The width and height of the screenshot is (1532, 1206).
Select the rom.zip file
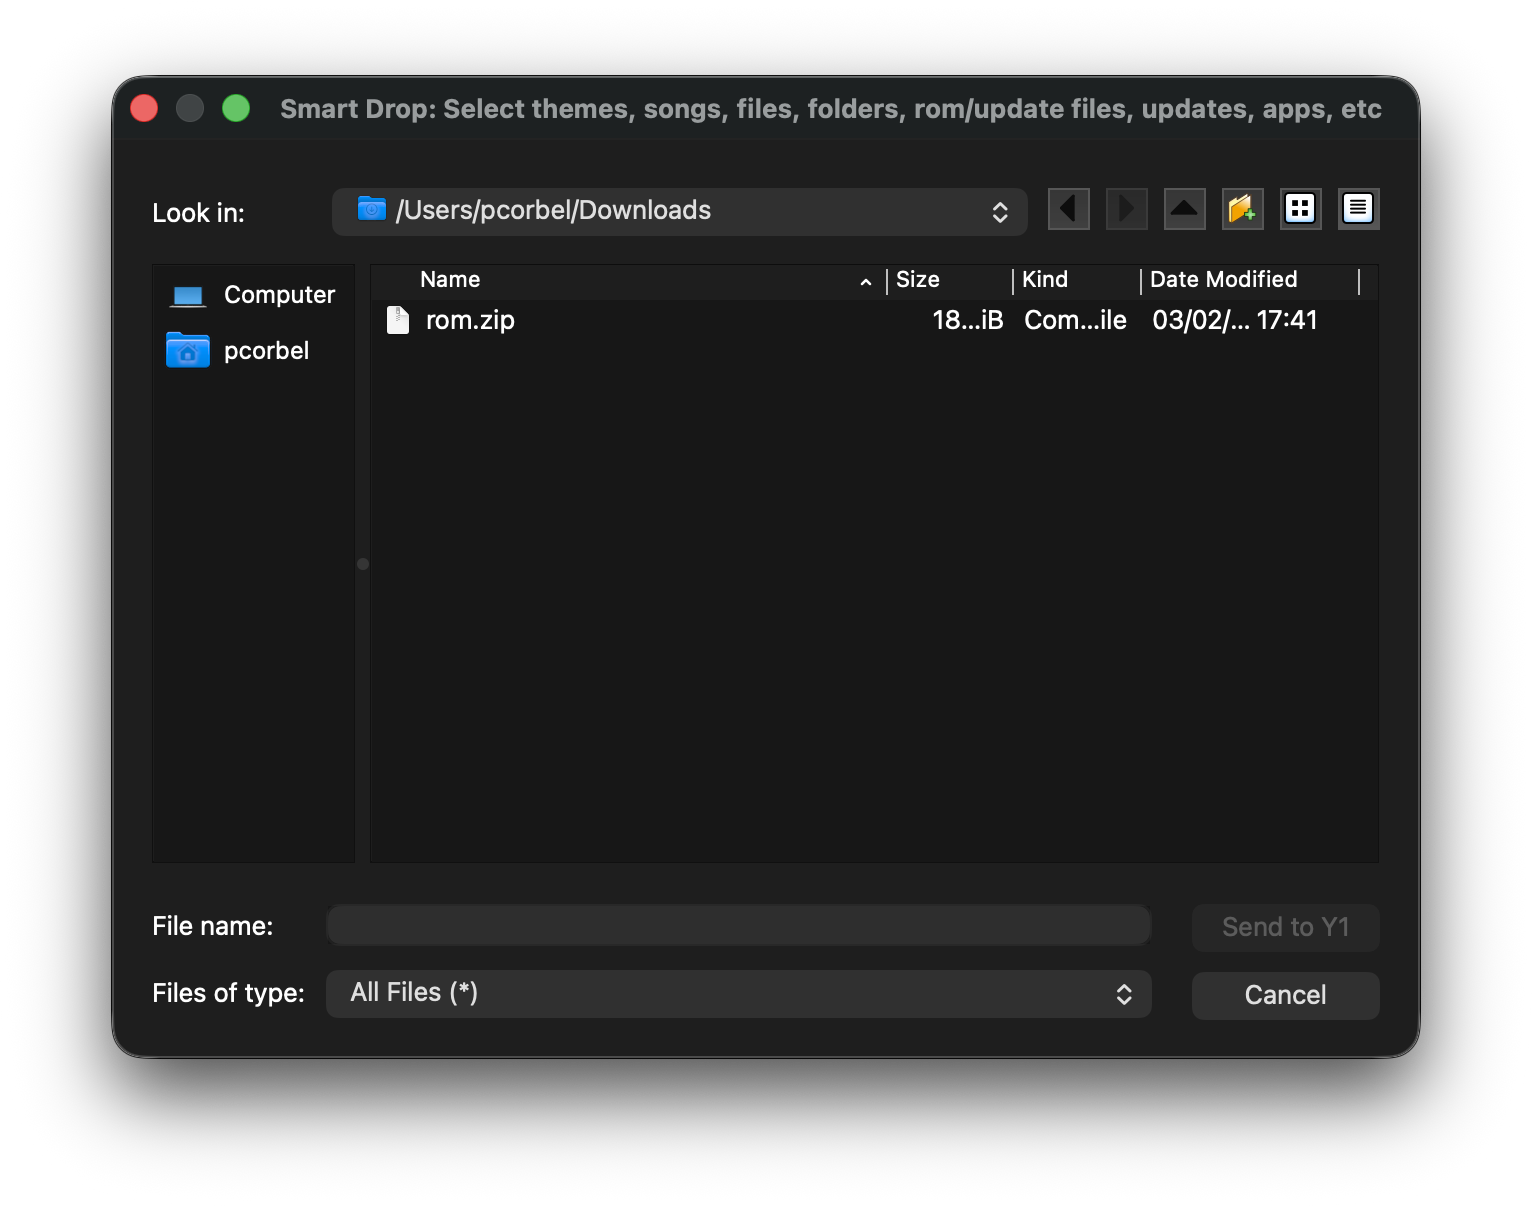point(469,320)
